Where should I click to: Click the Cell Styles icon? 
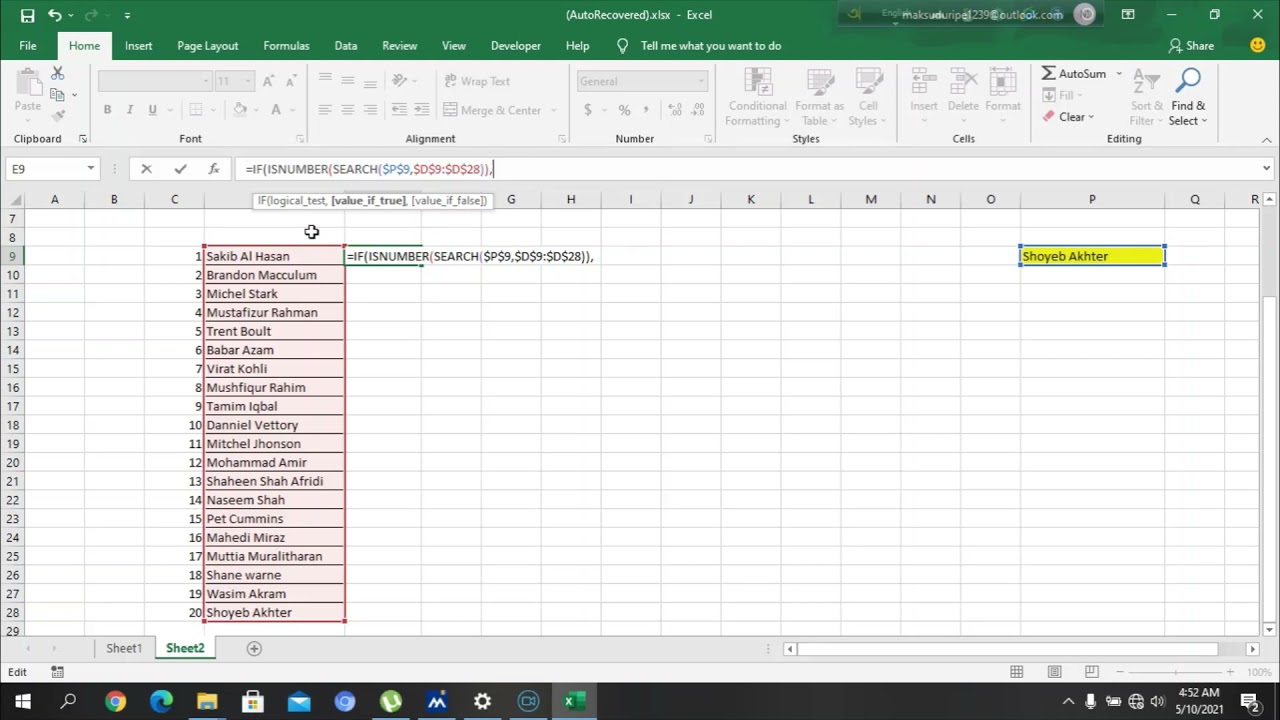point(868,82)
